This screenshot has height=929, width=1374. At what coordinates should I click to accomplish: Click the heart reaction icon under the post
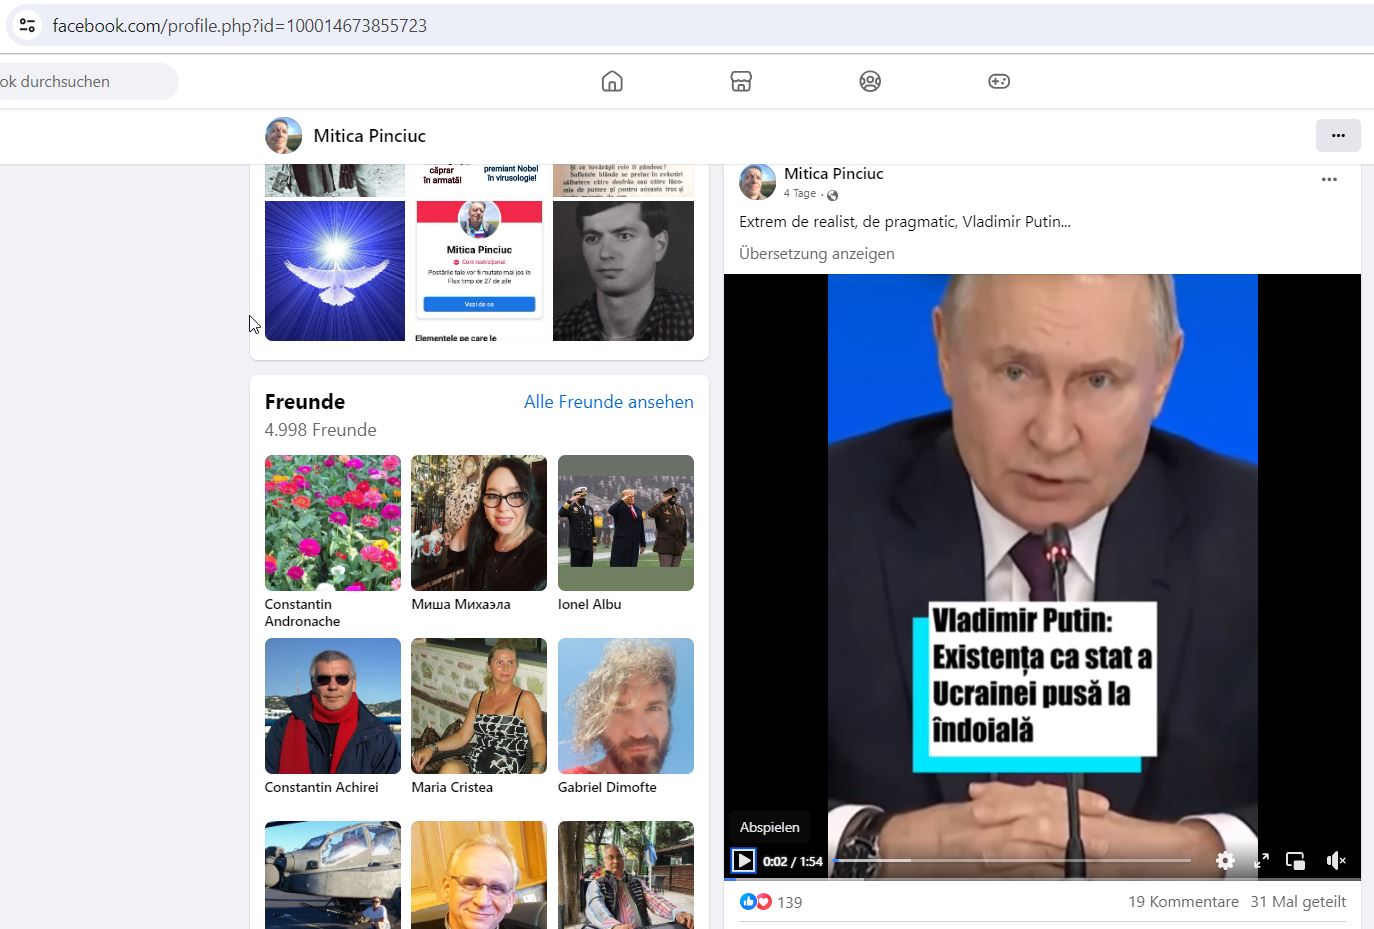[x=764, y=902]
